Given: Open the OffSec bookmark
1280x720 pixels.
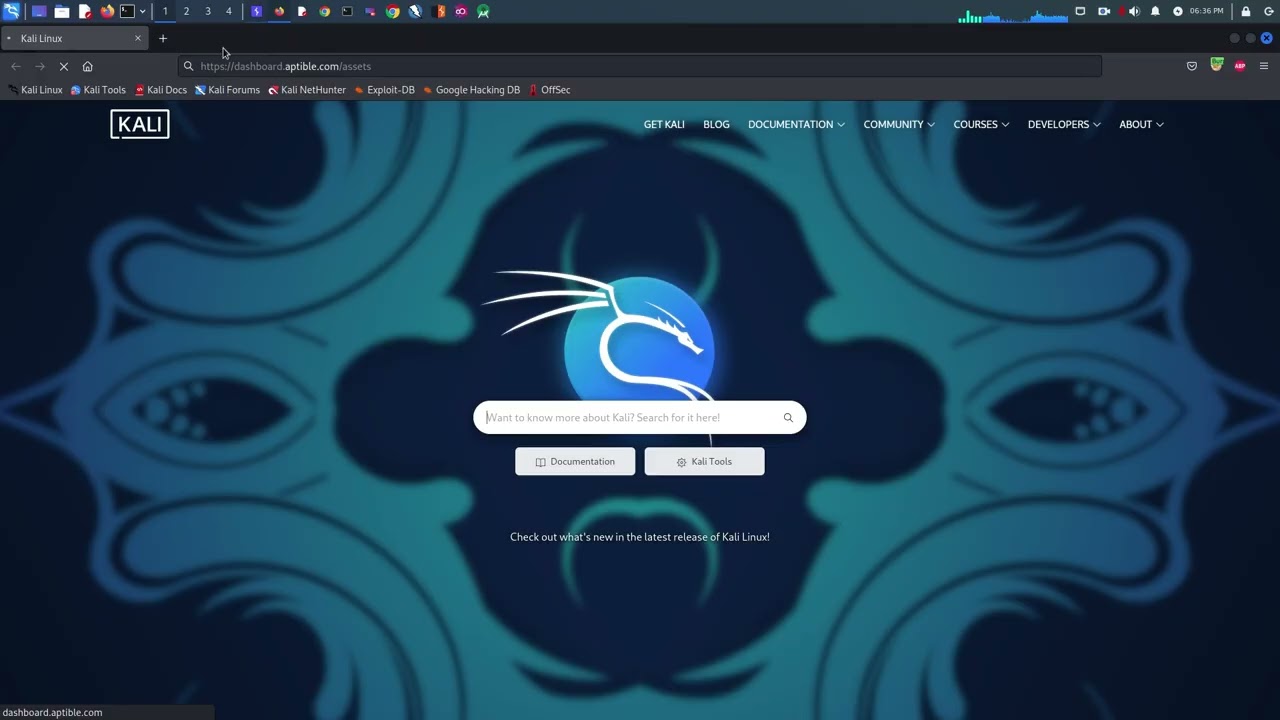Looking at the screenshot, I should [550, 90].
